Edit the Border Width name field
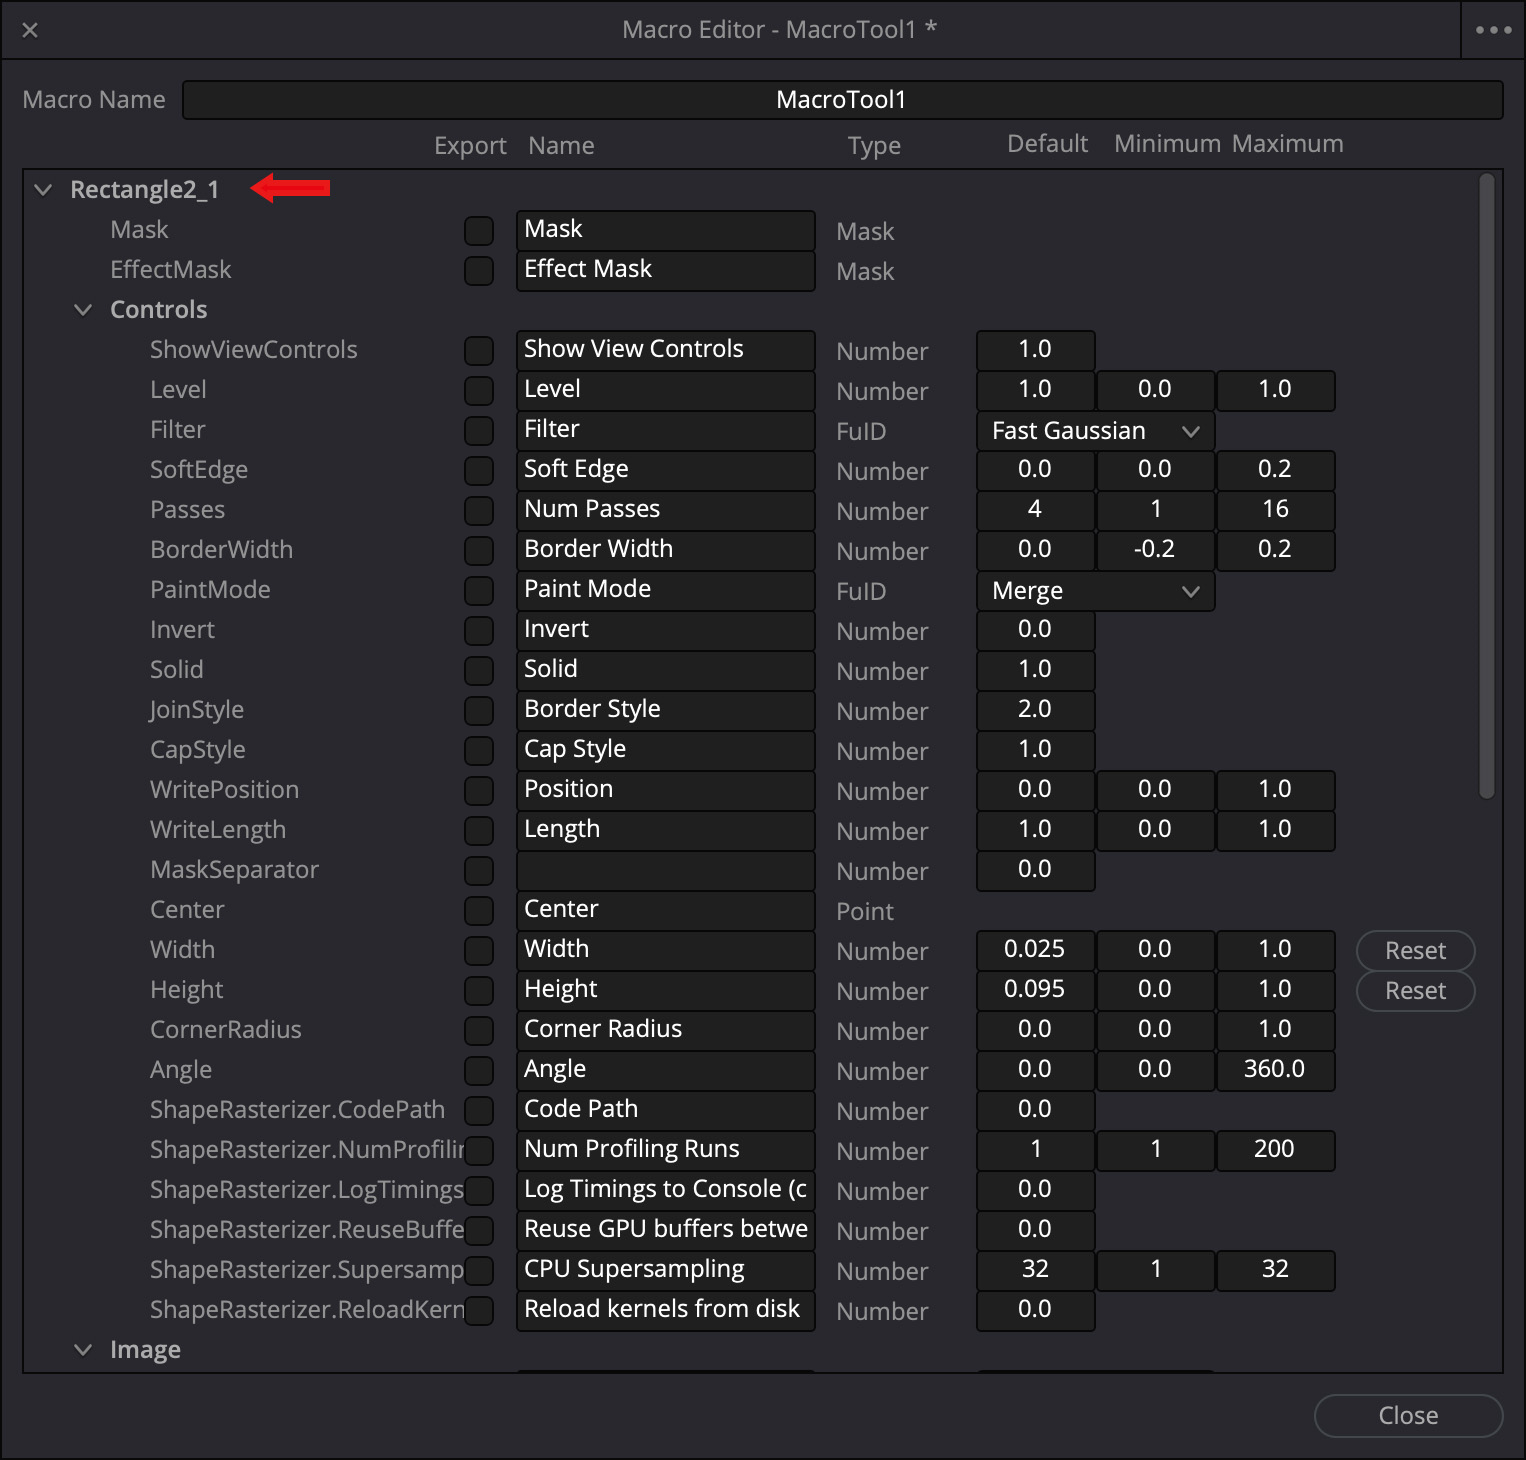Screen dimensions: 1526x1460 coord(665,550)
